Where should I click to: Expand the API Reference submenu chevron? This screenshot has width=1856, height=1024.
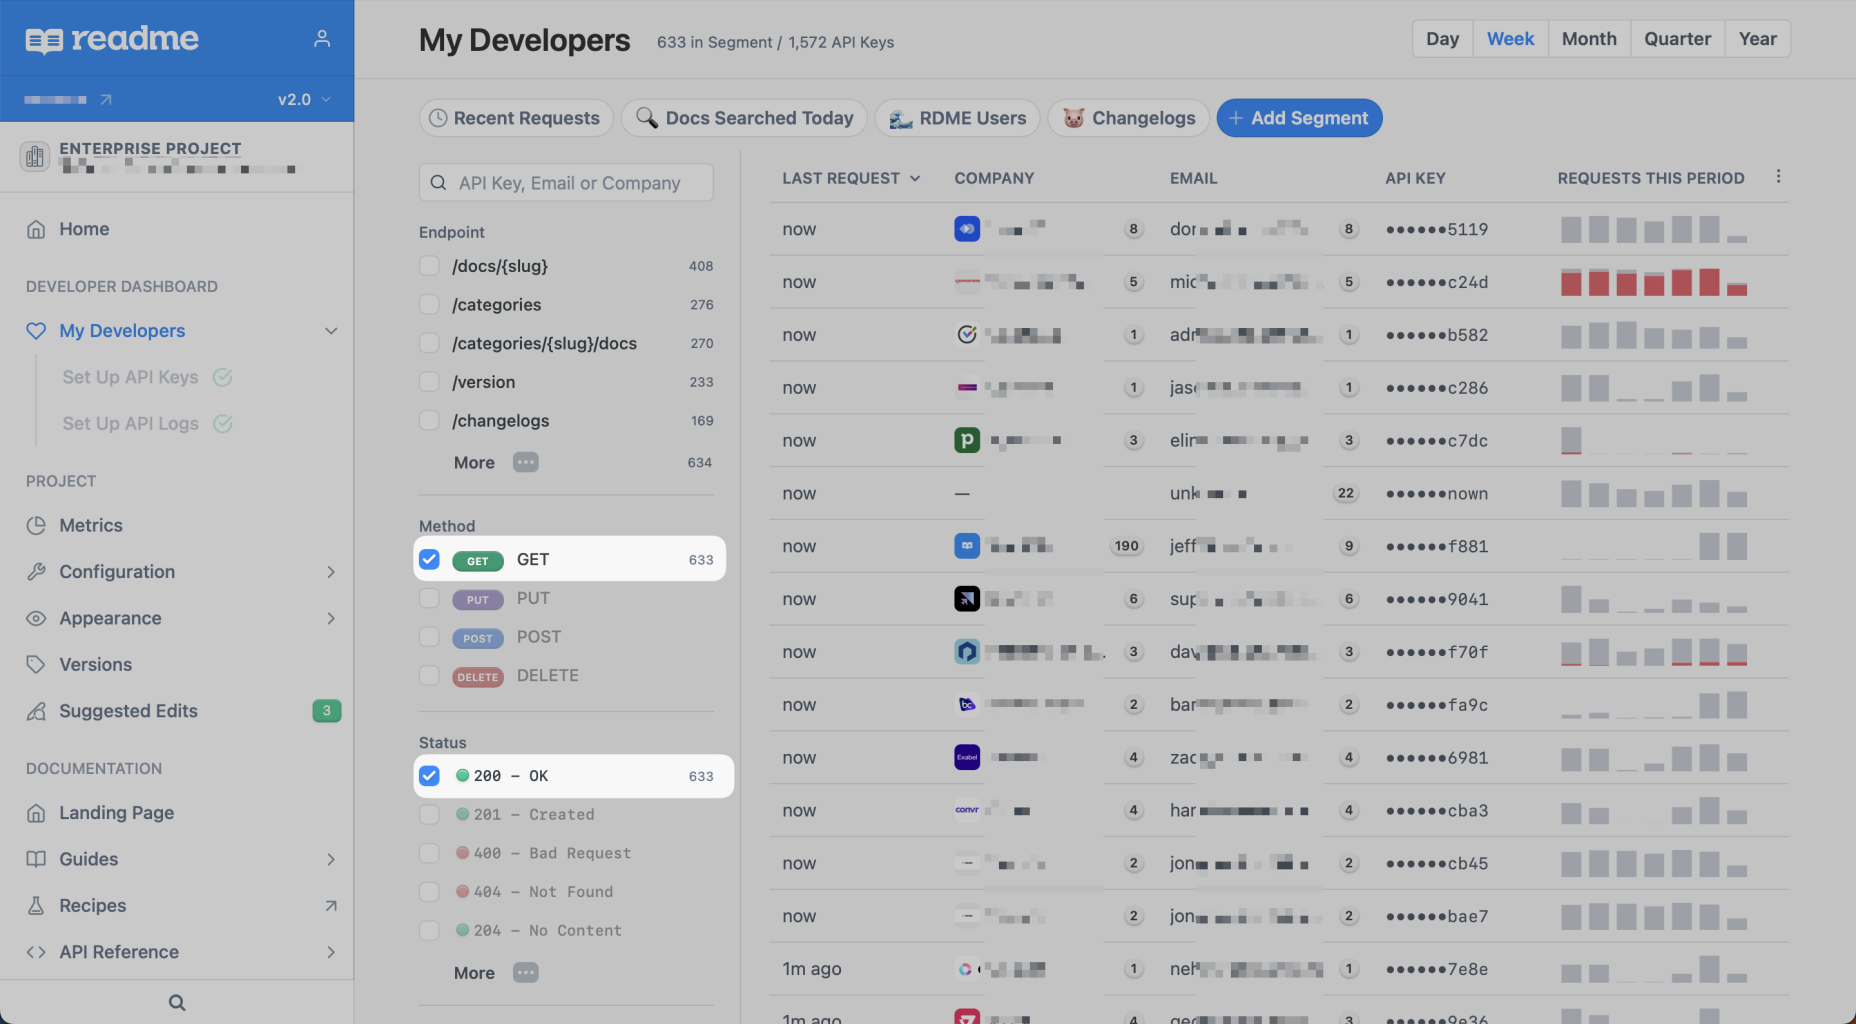331,952
